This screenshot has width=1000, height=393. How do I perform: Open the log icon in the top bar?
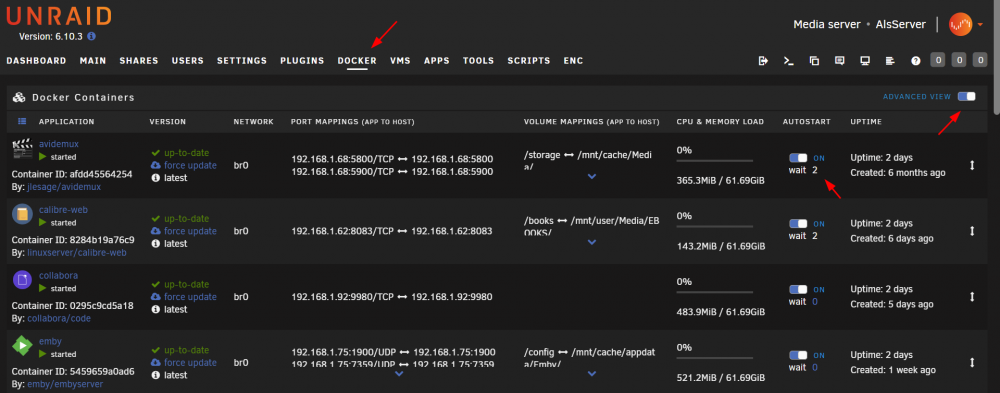click(890, 61)
